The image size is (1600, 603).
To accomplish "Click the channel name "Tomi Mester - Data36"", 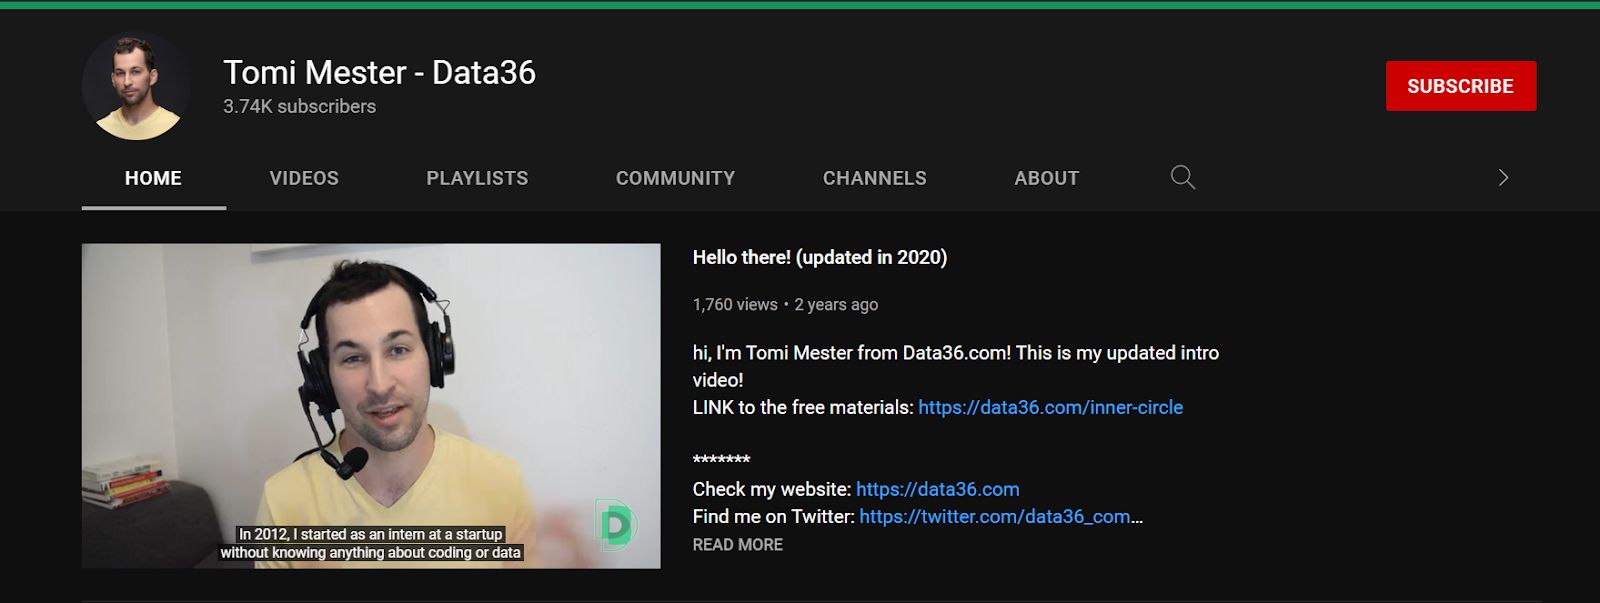I will [379, 72].
